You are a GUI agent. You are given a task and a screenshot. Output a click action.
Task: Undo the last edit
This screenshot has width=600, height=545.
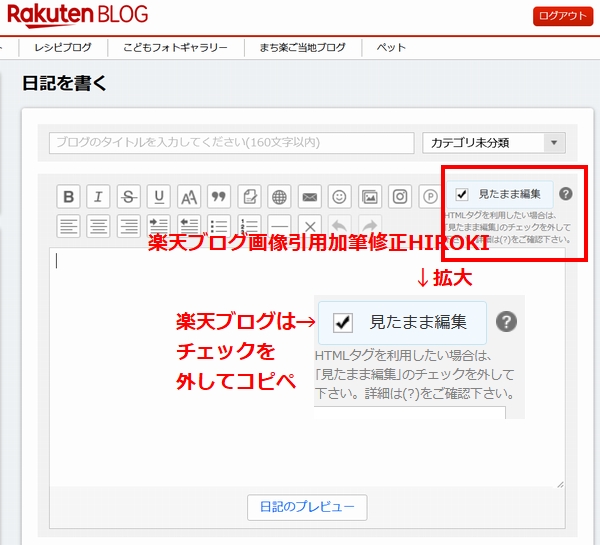[x=339, y=226]
